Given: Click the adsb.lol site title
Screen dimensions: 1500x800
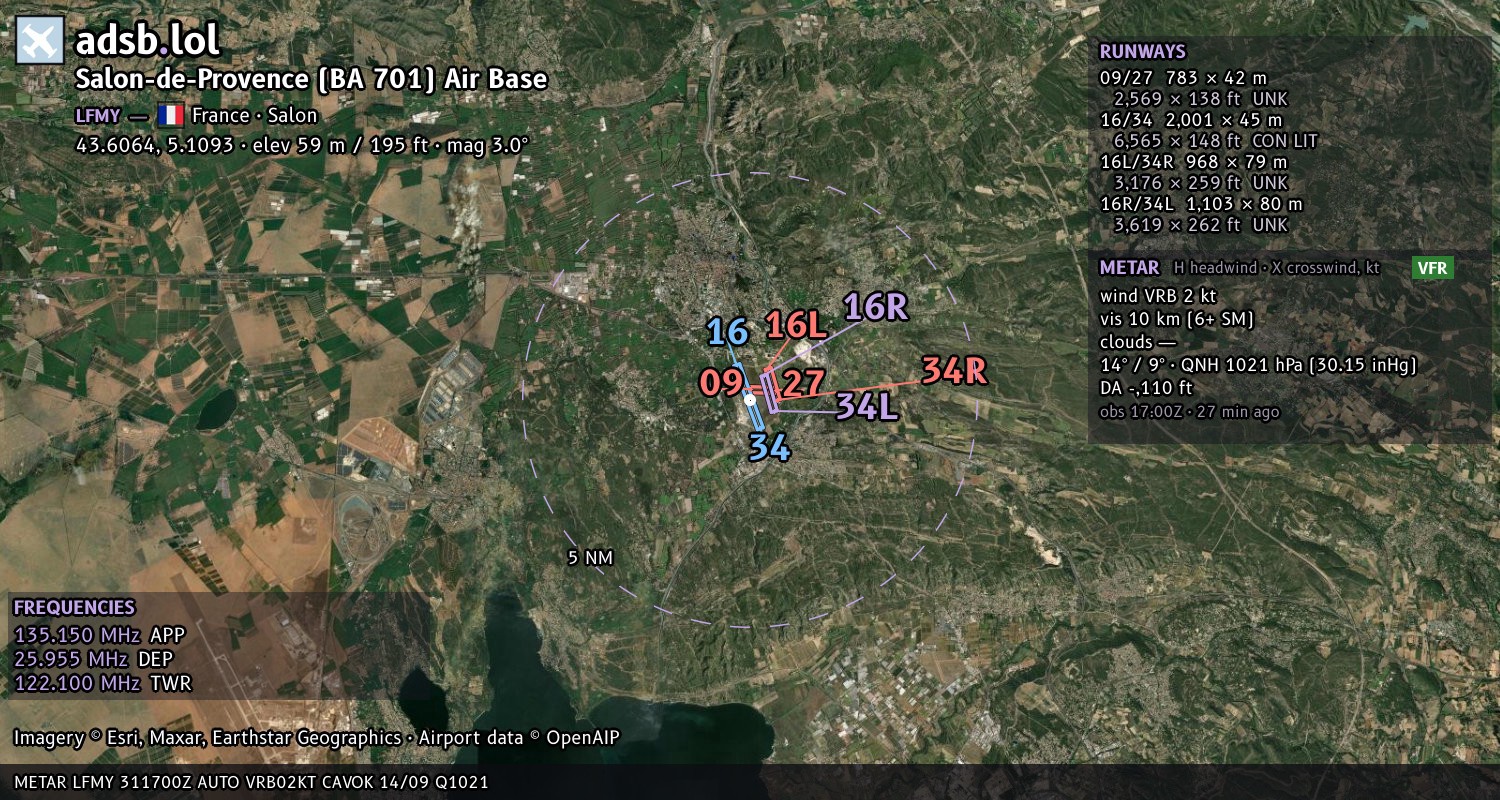Looking at the screenshot, I should pos(147,41).
